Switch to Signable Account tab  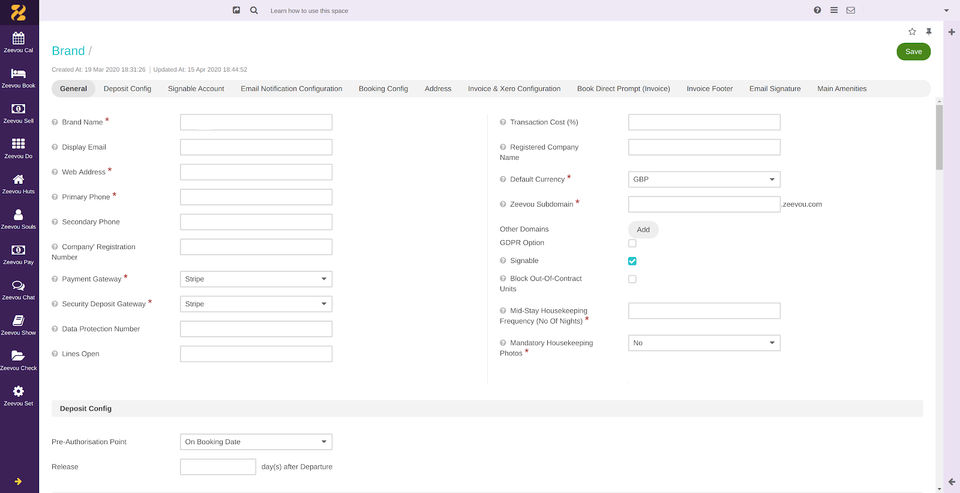196,89
